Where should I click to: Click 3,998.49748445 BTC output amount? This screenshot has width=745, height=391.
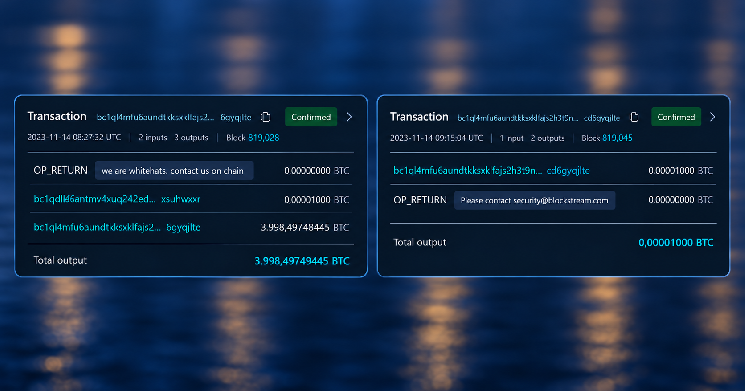(x=305, y=228)
